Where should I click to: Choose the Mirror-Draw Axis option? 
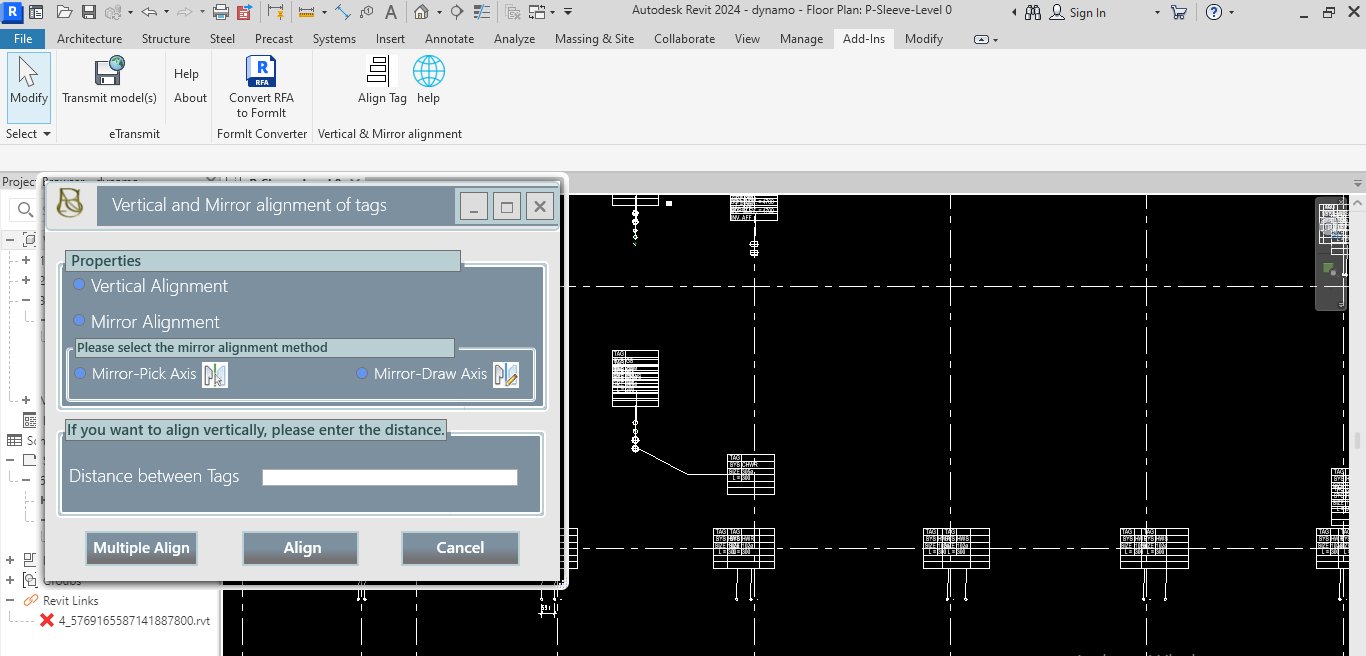point(362,373)
